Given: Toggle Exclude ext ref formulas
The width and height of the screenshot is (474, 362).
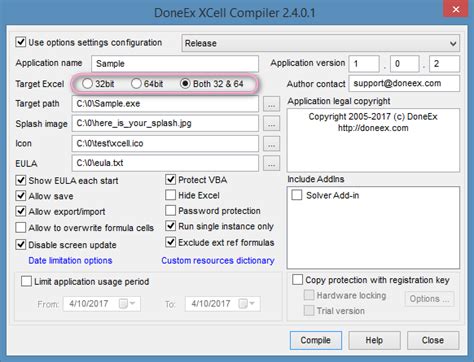Looking at the screenshot, I should [x=171, y=242].
